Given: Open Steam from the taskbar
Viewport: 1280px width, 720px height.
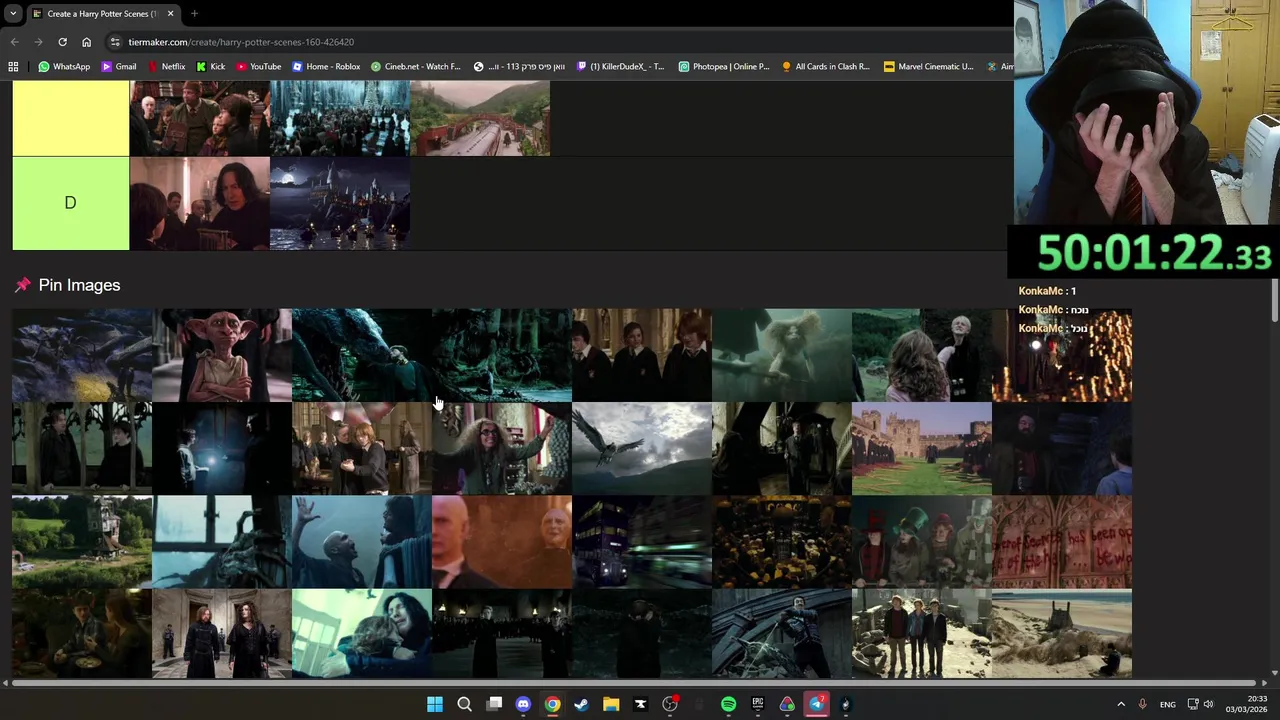Looking at the screenshot, I should [x=581, y=704].
